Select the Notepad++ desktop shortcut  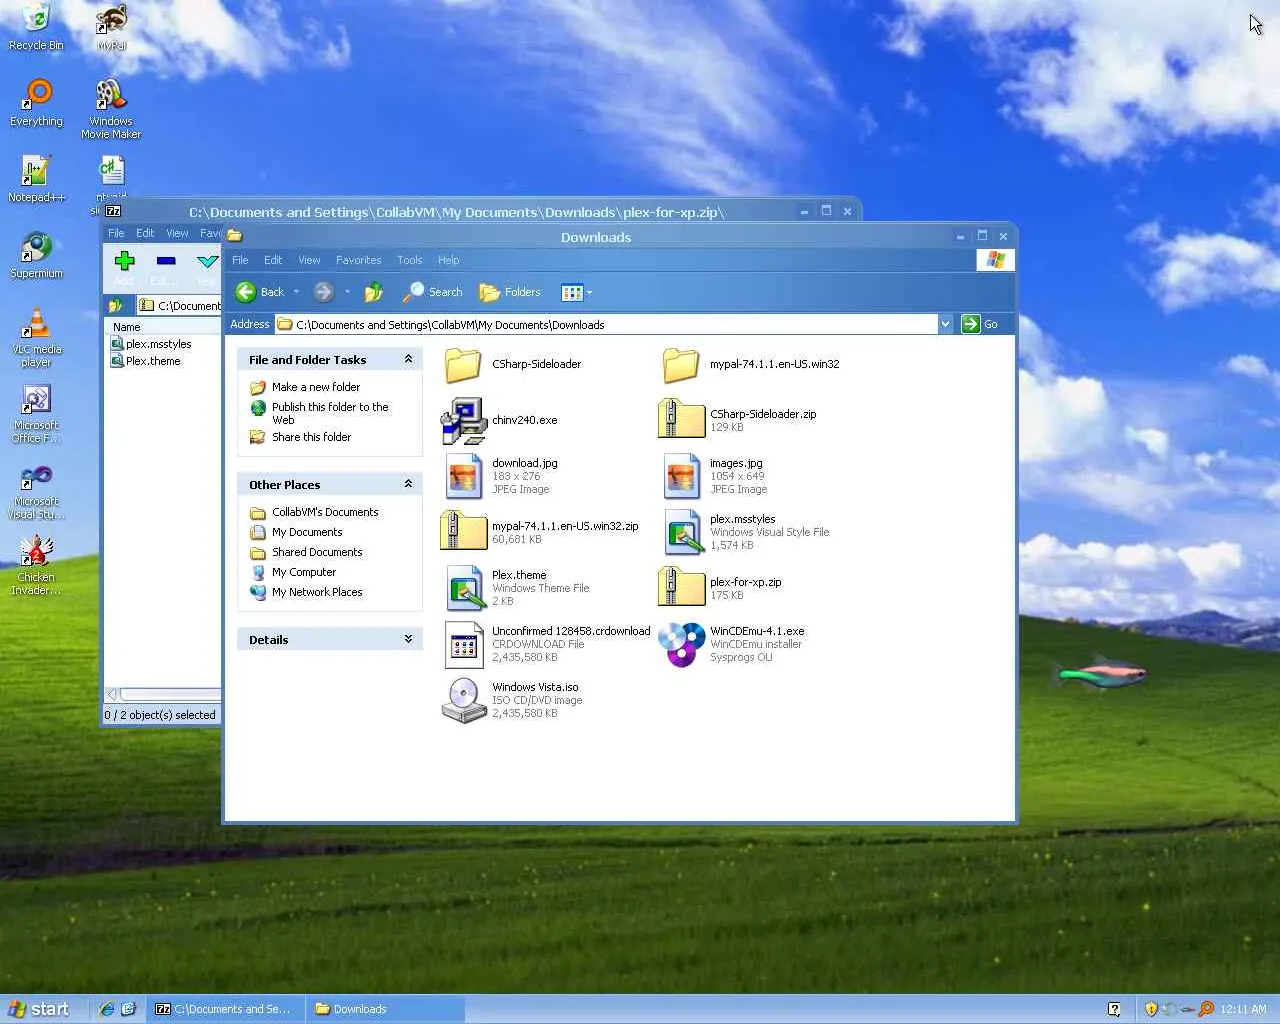coord(36,179)
